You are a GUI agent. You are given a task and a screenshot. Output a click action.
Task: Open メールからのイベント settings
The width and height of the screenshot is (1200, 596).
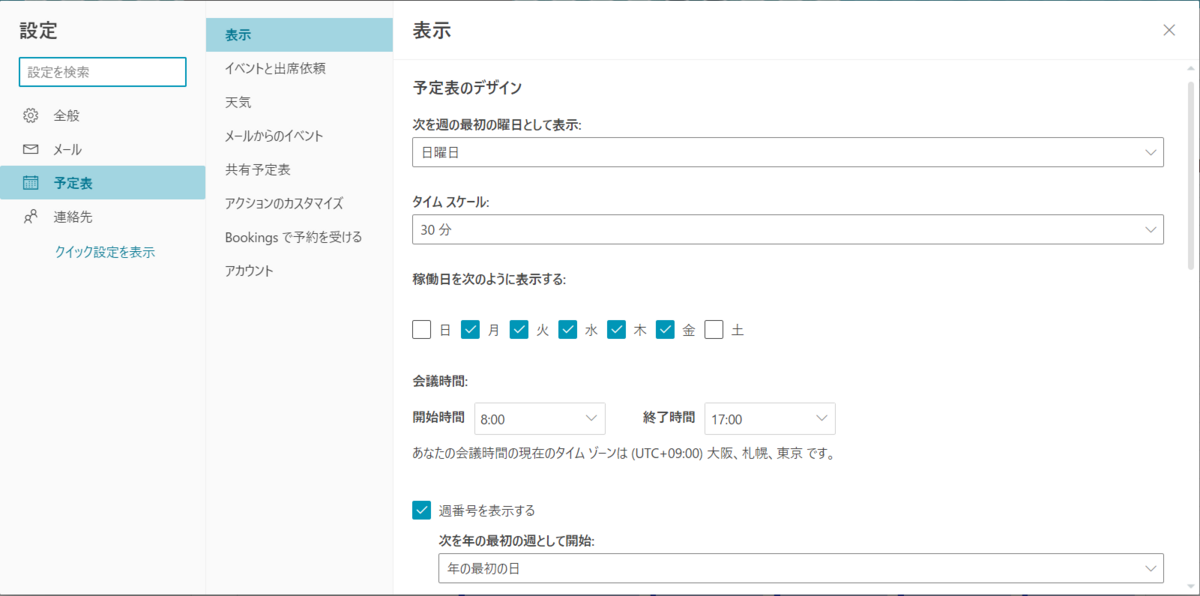[299, 136]
